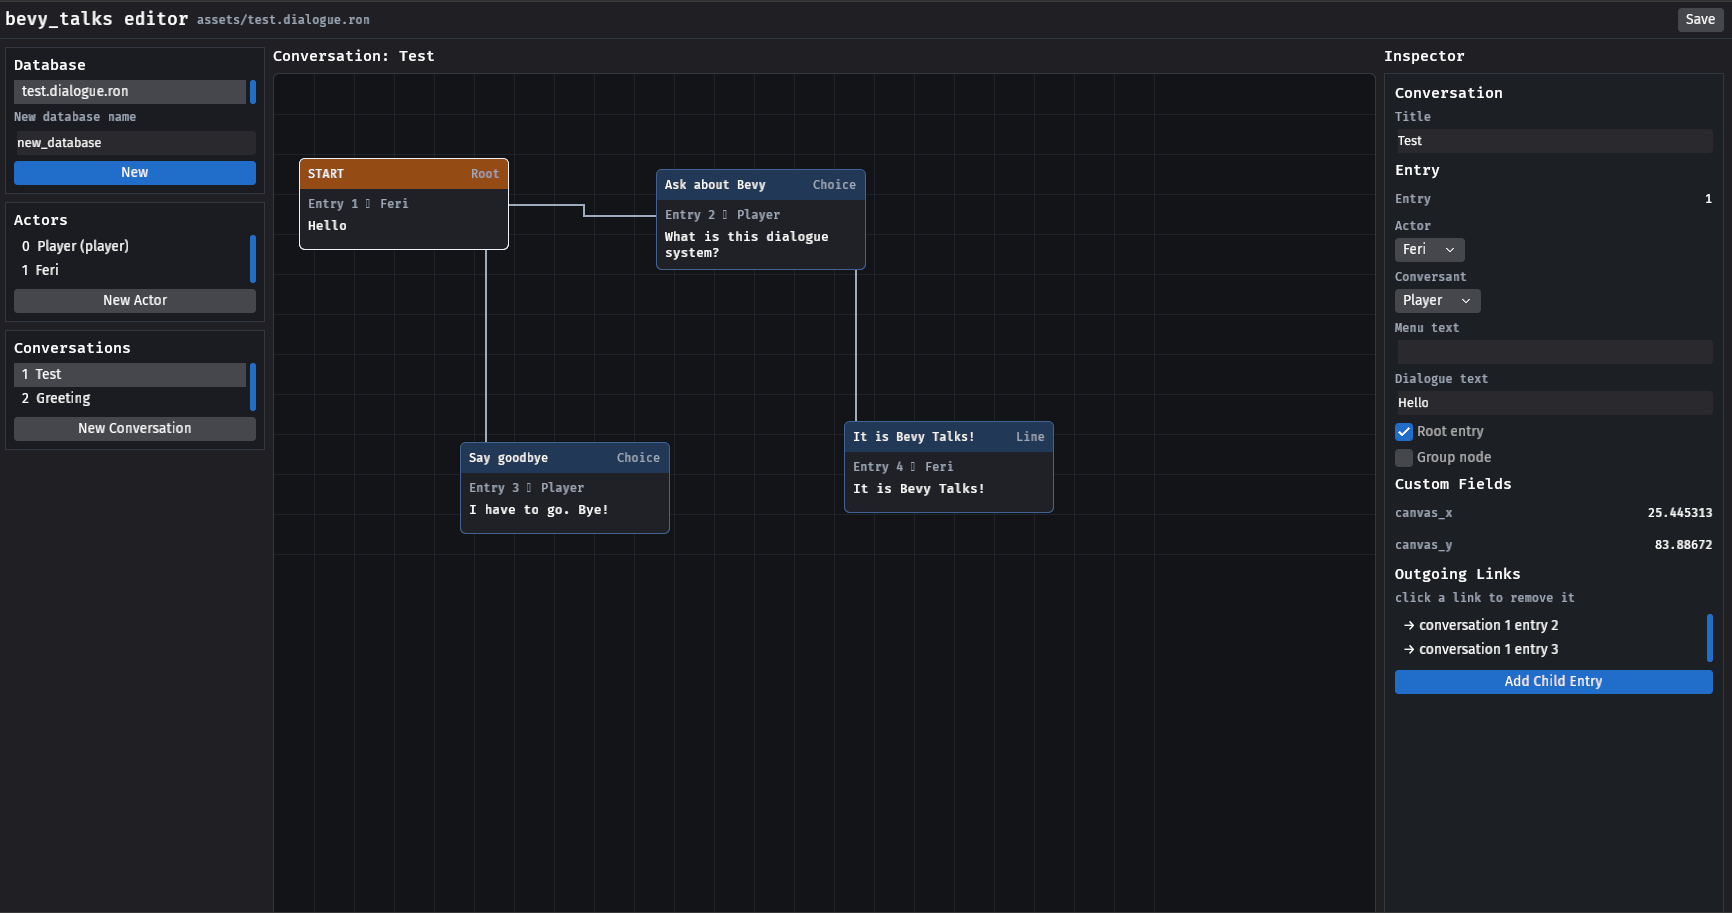This screenshot has width=1732, height=913.
Task: Click the Conversations list scrollbar
Action: pos(253,387)
